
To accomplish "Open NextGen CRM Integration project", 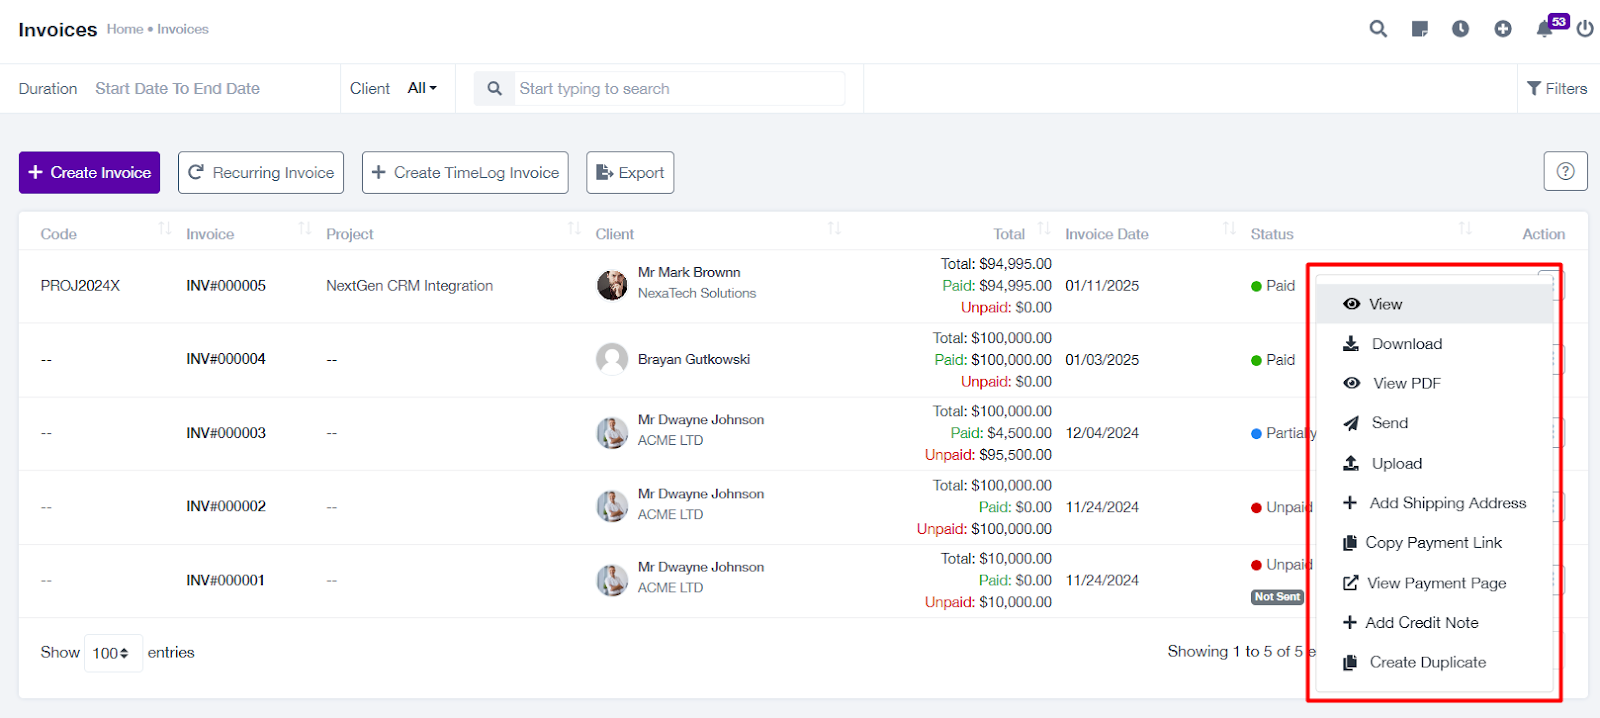I will (x=410, y=286).
